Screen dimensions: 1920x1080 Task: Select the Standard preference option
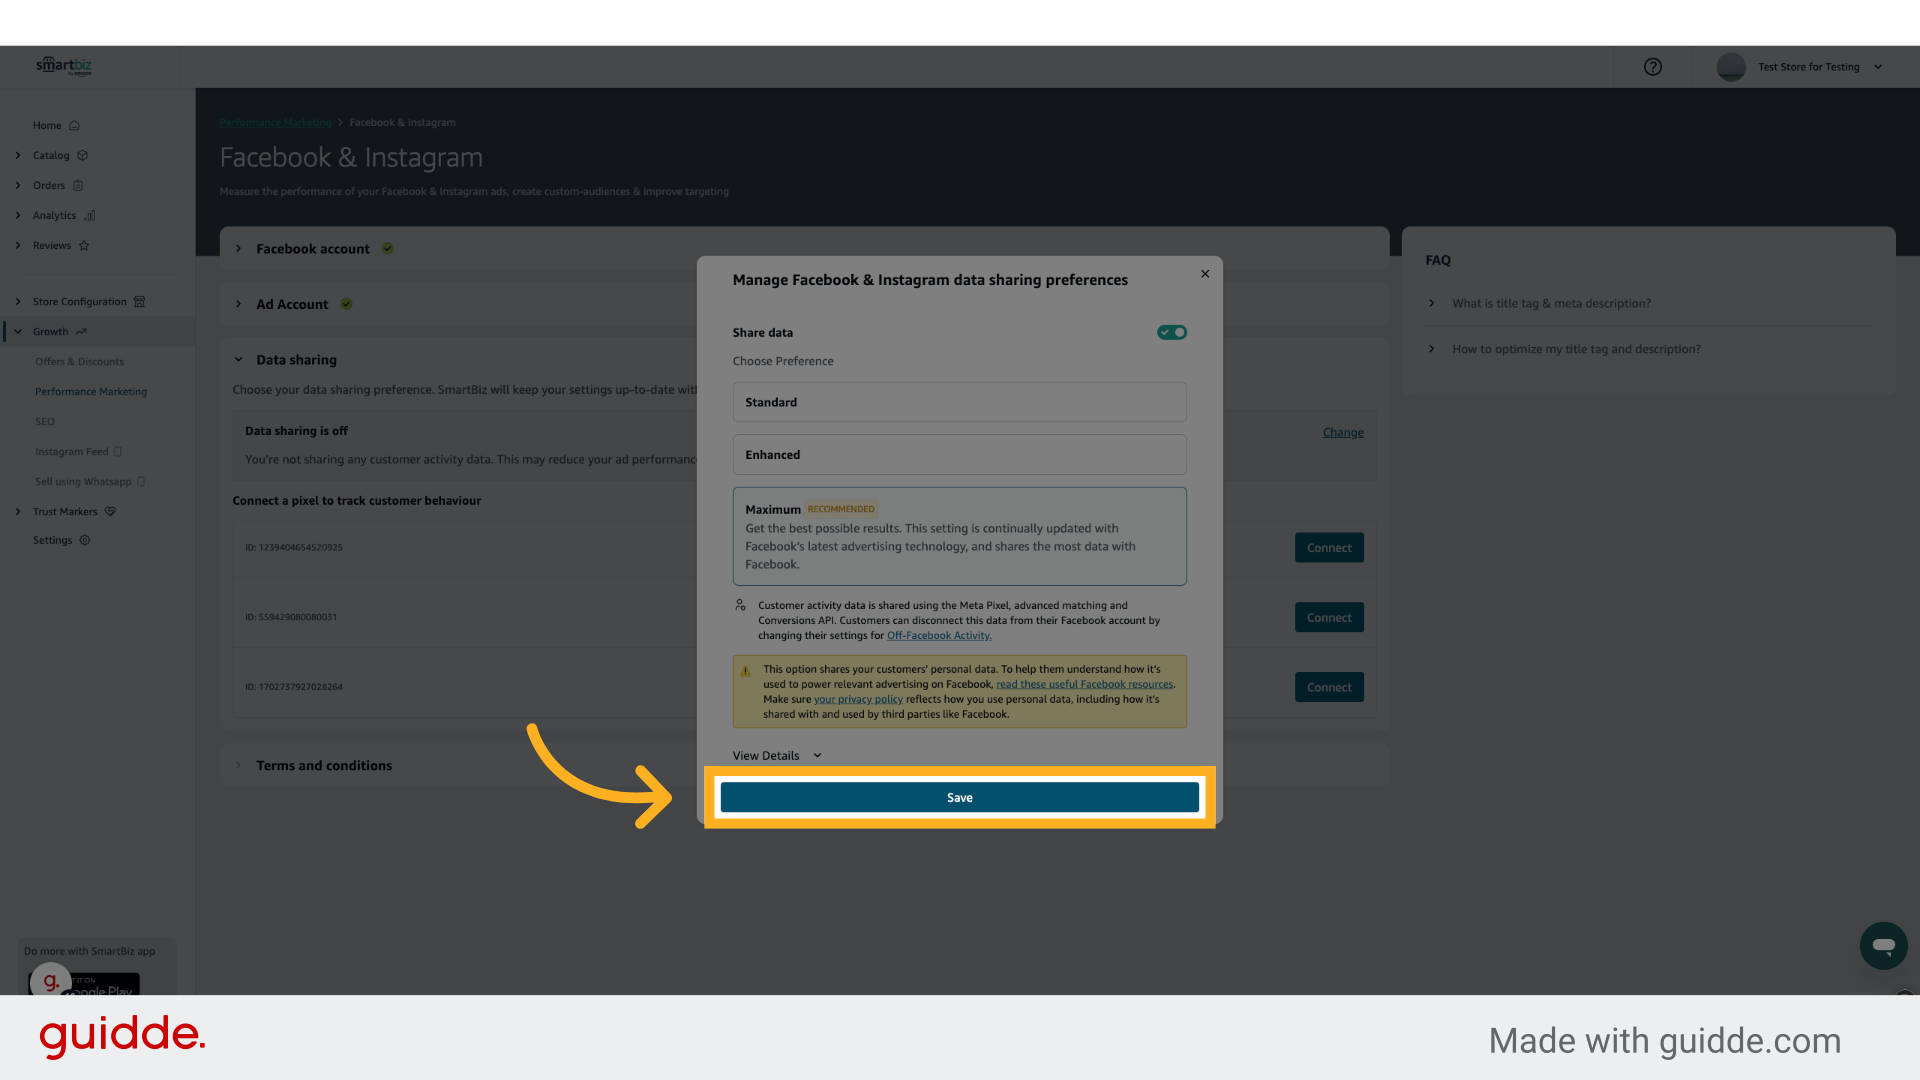tap(959, 402)
